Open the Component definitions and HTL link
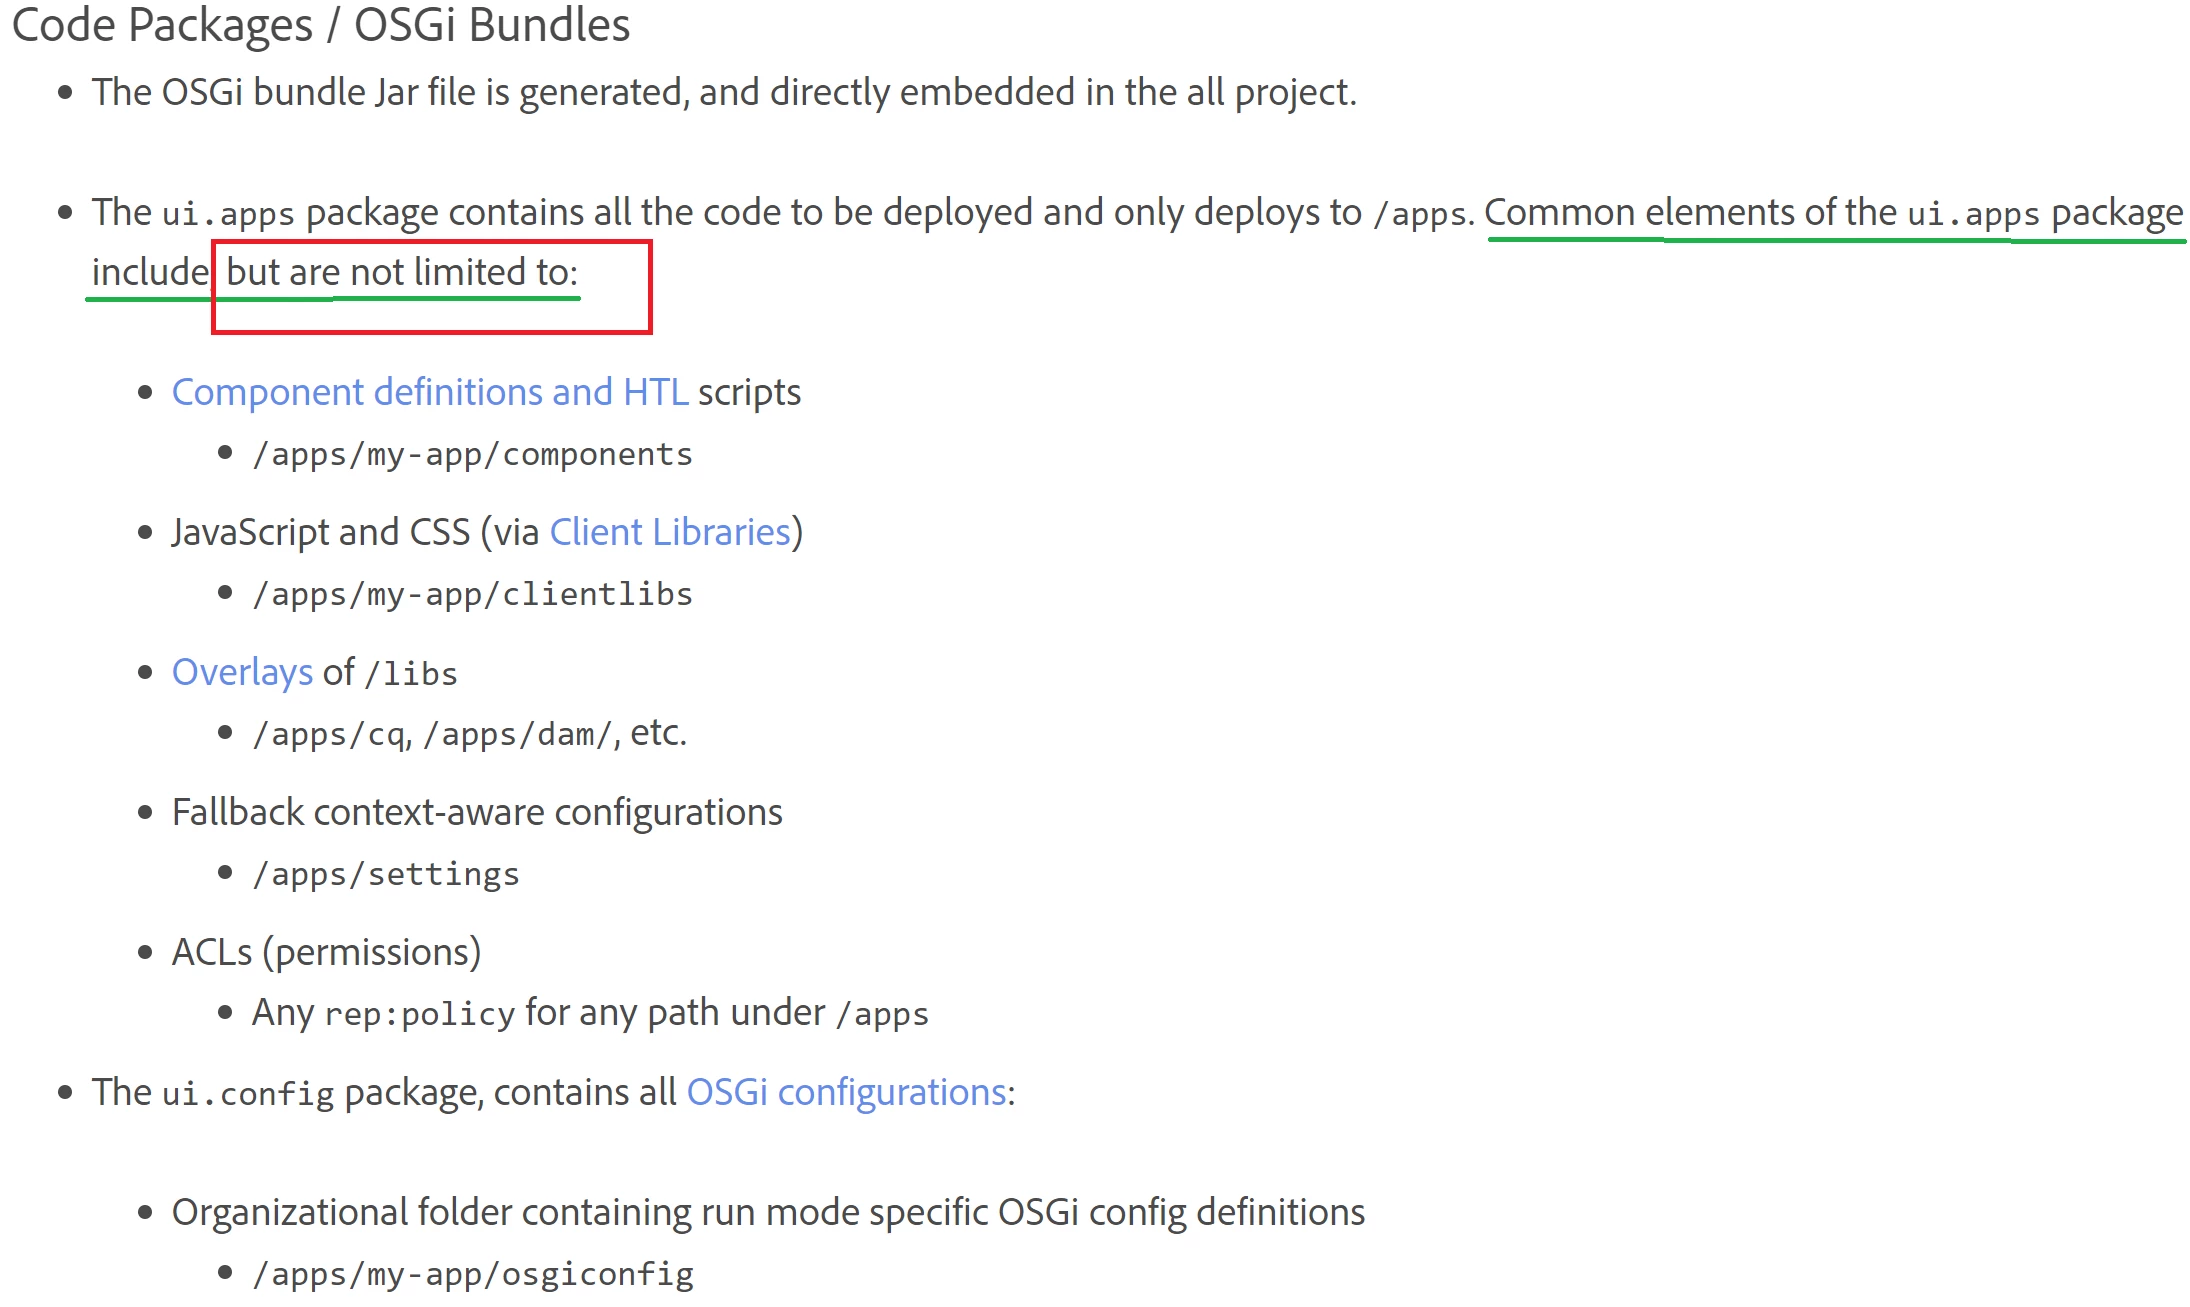Screen dimensions: 2190x1307 430,392
